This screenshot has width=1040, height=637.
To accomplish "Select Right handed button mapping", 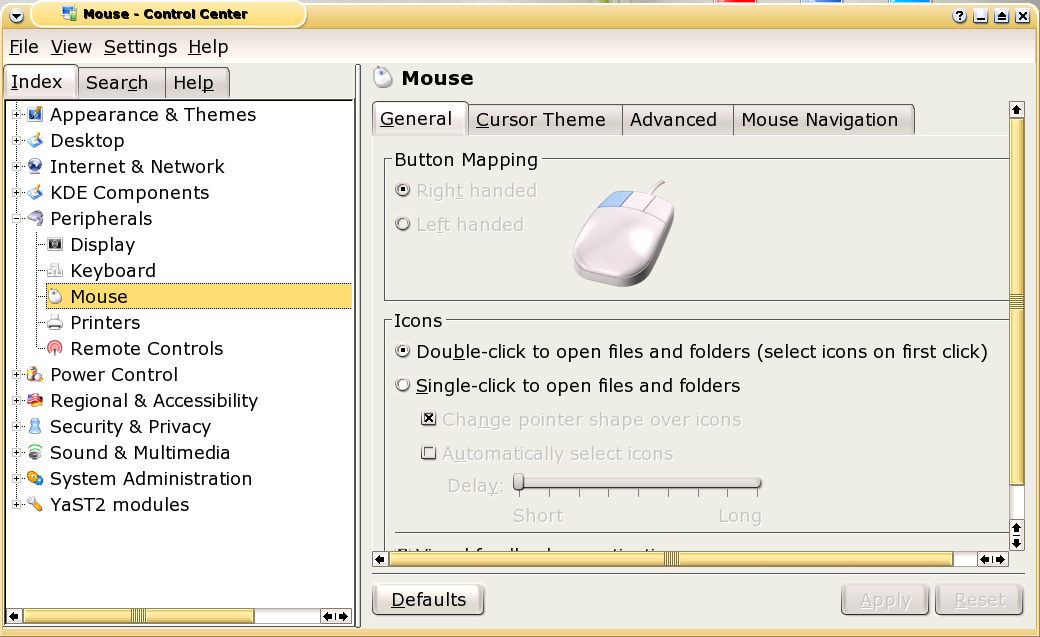I will pyautogui.click(x=403, y=190).
